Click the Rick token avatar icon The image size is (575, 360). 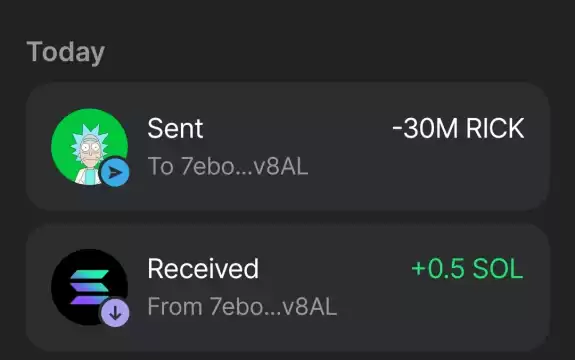[89, 147]
